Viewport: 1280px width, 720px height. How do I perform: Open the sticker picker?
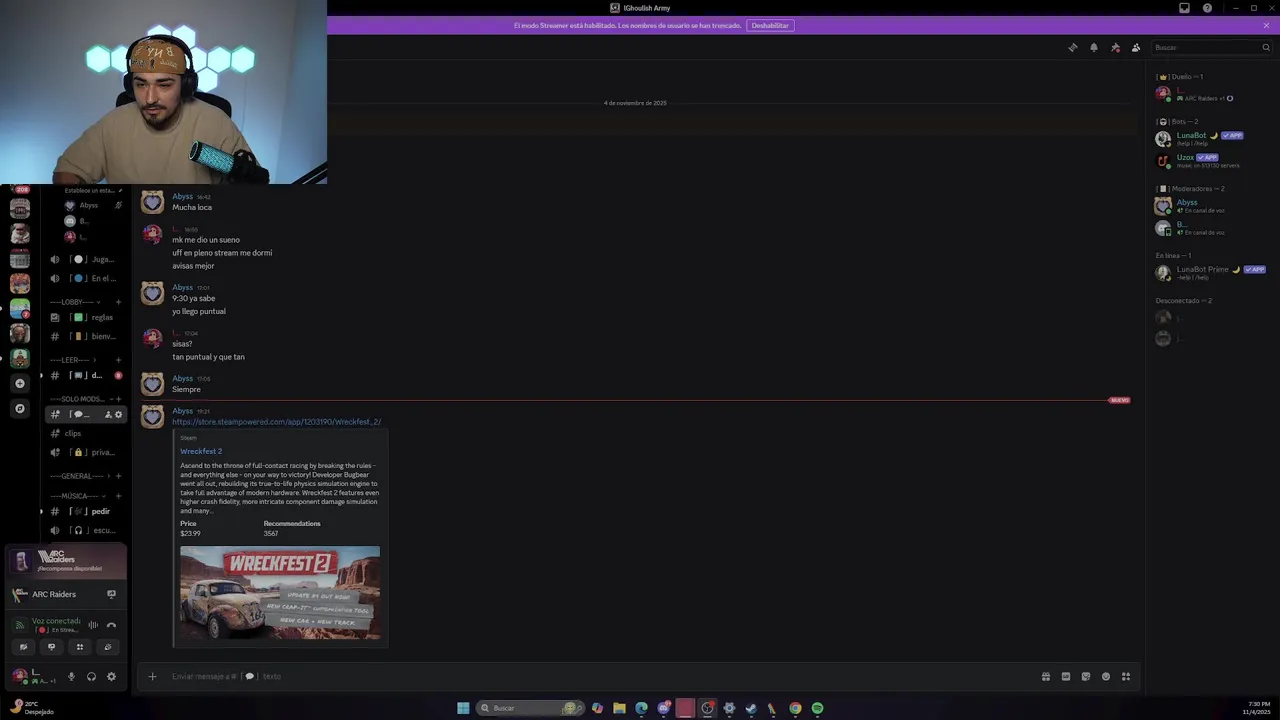click(x=1086, y=676)
